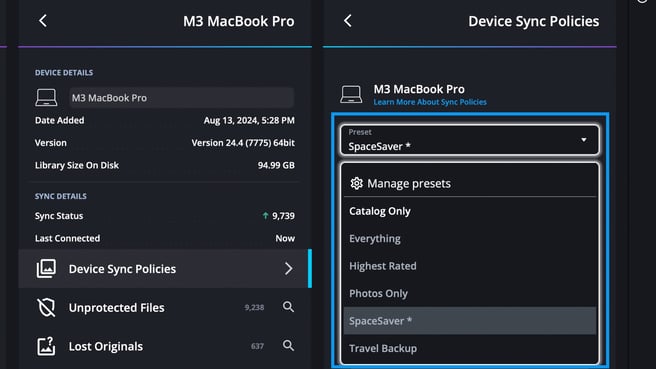Click laptop icon in Device Details

(46, 97)
